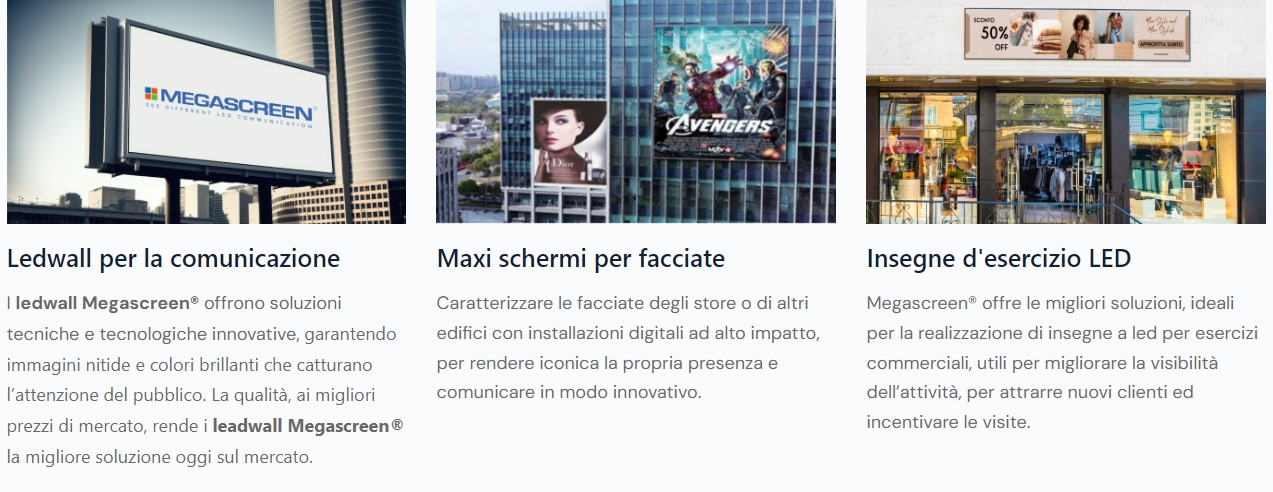Viewport: 1273px width, 492px height.
Task: Click the tagline under the Megascreen logo
Action: [x=228, y=115]
